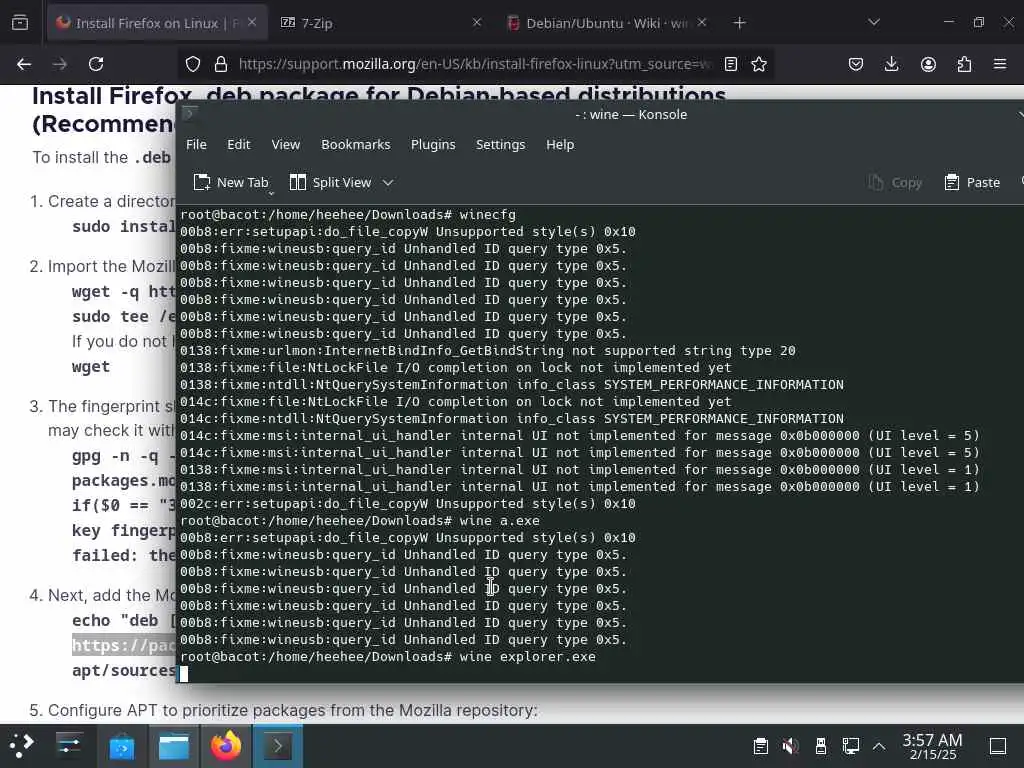Go back to the previous page in Firefox

[x=24, y=64]
